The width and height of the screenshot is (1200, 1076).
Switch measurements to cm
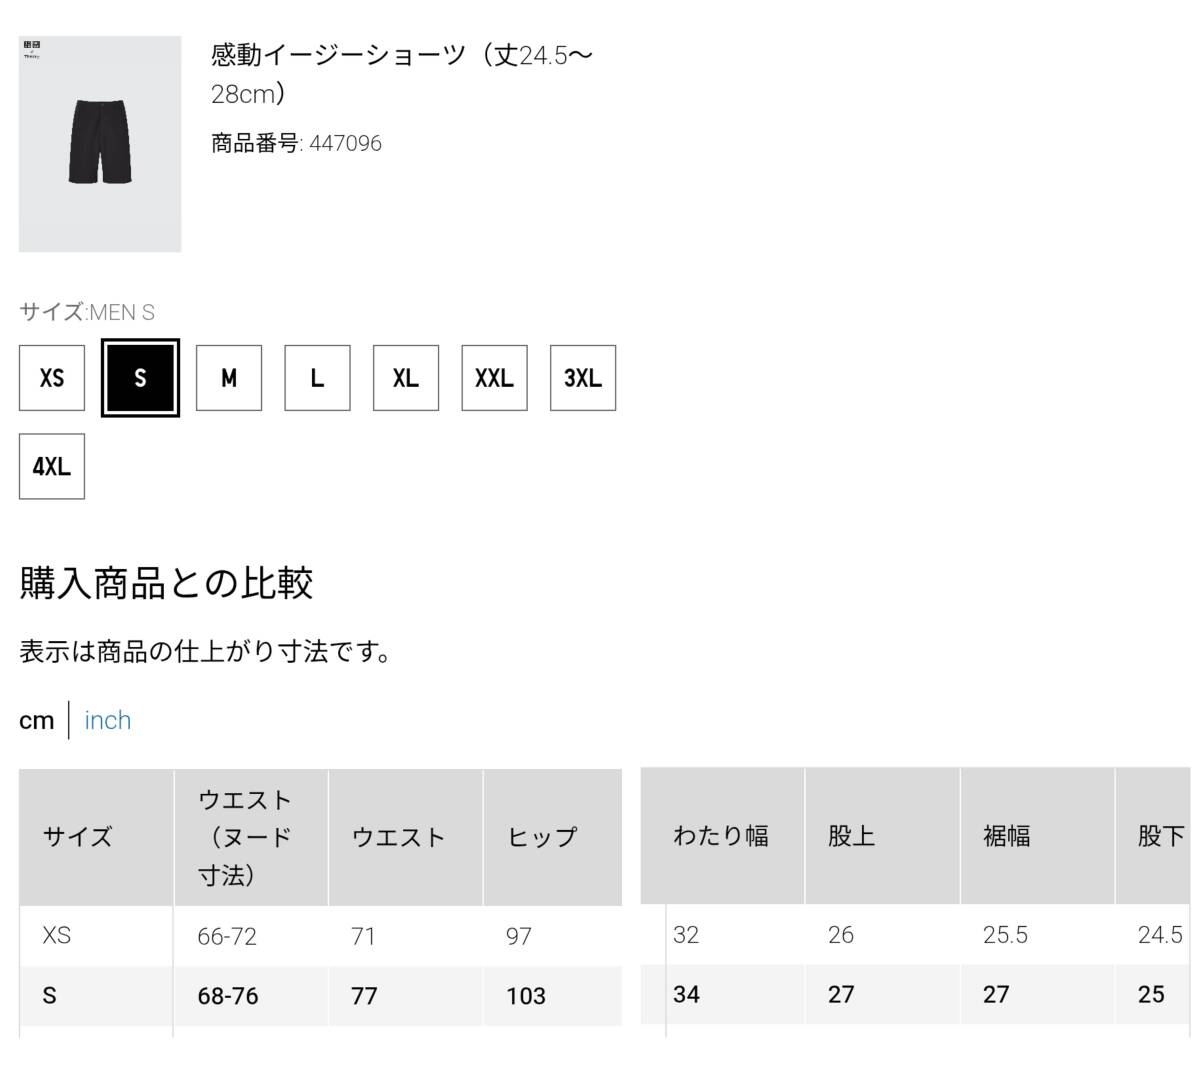point(36,720)
